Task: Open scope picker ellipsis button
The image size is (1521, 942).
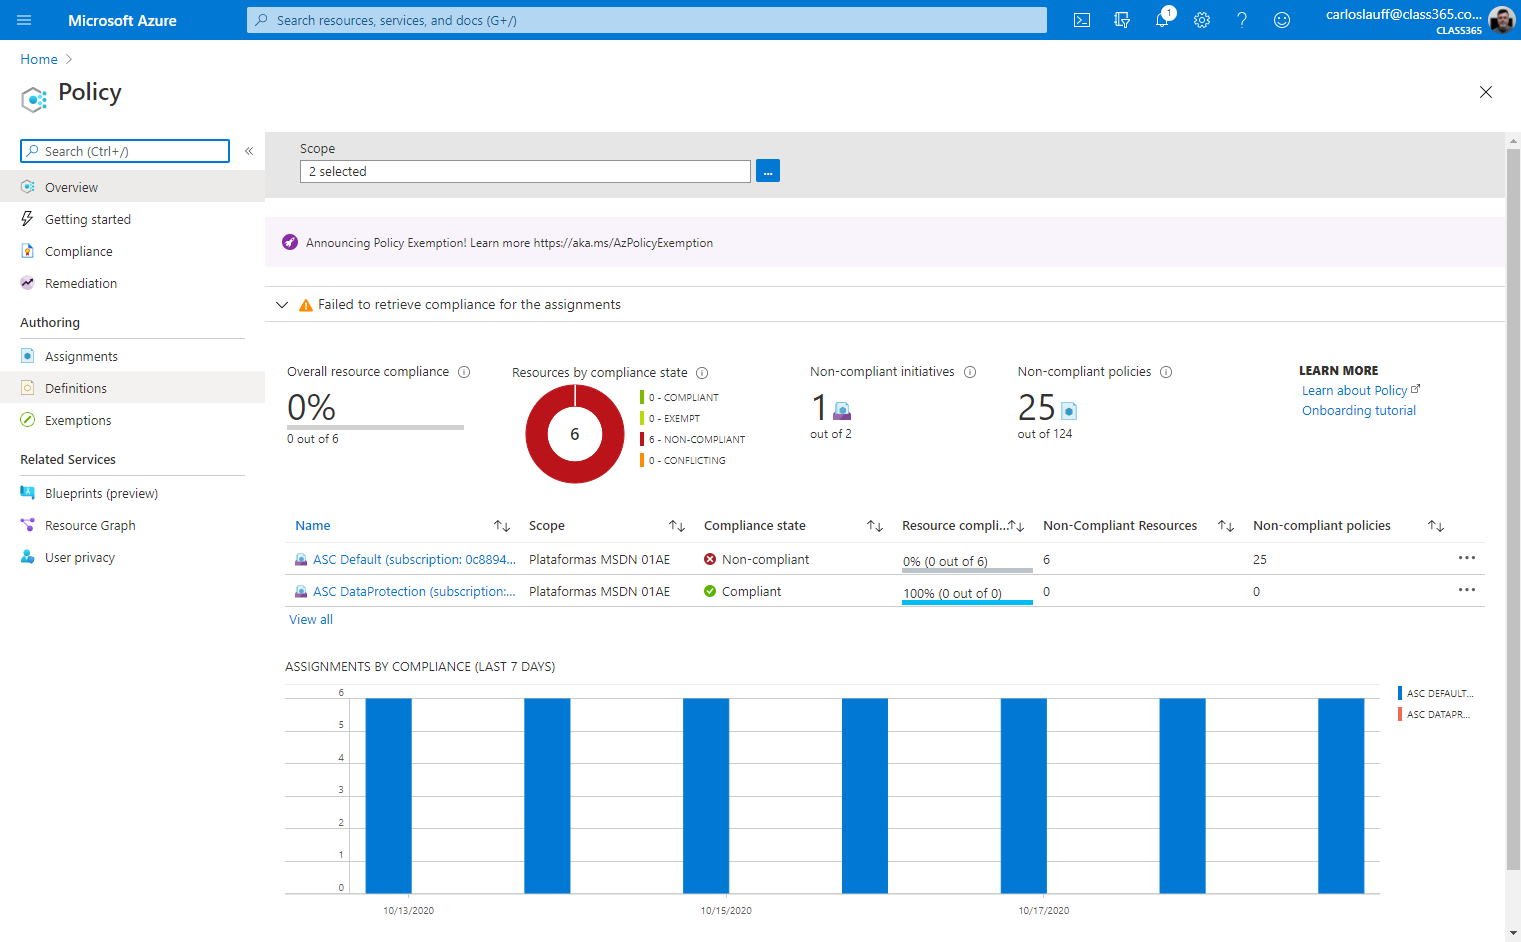Action: coord(768,171)
